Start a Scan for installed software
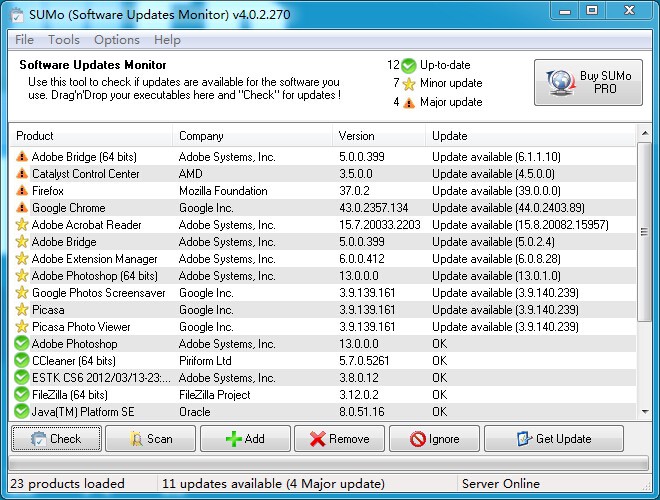The width and height of the screenshot is (660, 500). [x=151, y=439]
